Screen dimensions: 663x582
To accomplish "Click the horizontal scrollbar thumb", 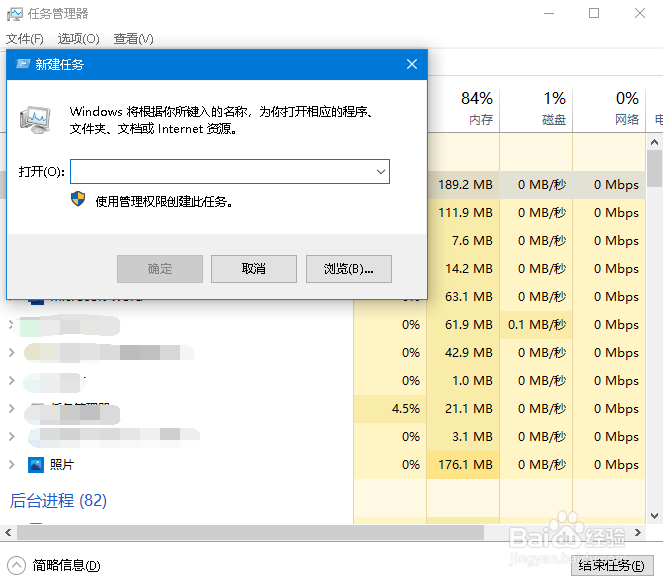I will click(250, 533).
